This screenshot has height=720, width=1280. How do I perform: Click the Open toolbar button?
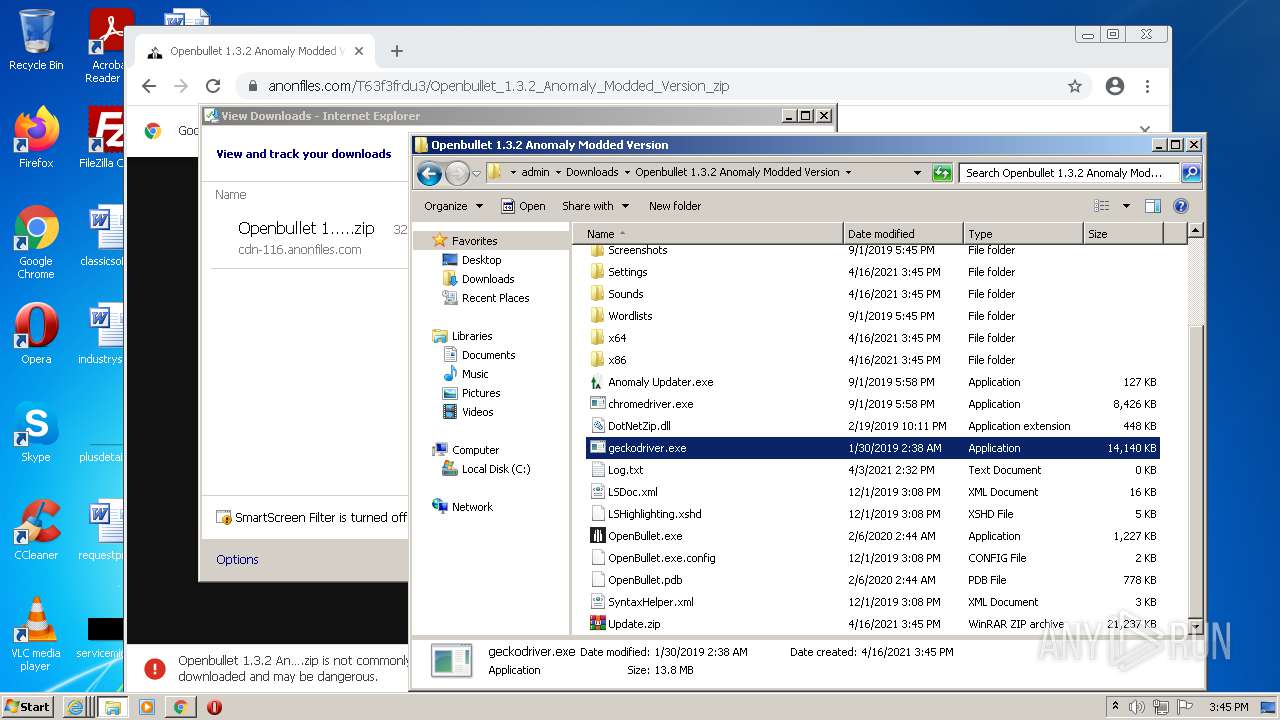coord(523,206)
